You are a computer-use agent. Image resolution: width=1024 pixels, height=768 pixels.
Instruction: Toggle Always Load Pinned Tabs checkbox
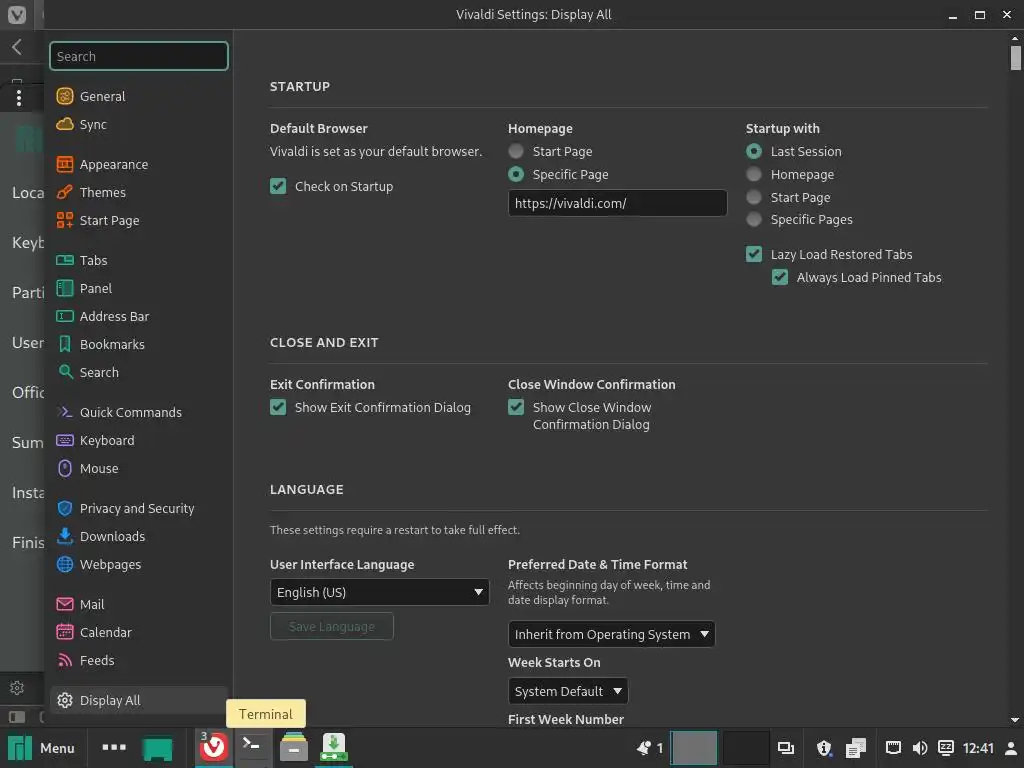pyautogui.click(x=780, y=277)
